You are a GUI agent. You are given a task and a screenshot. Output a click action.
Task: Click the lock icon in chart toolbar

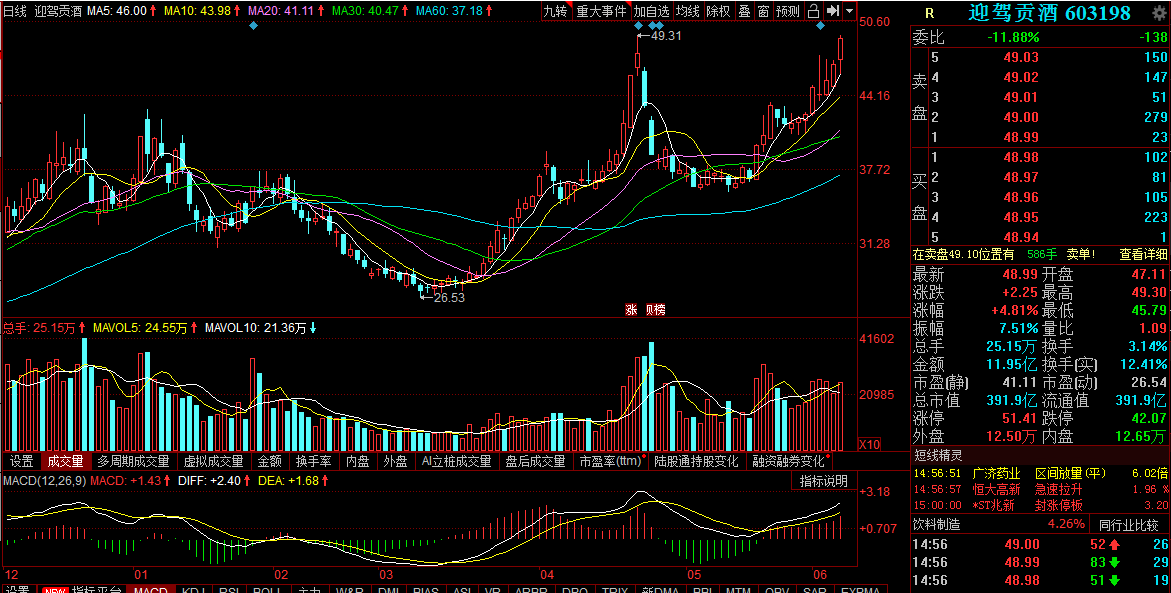(x=813, y=11)
